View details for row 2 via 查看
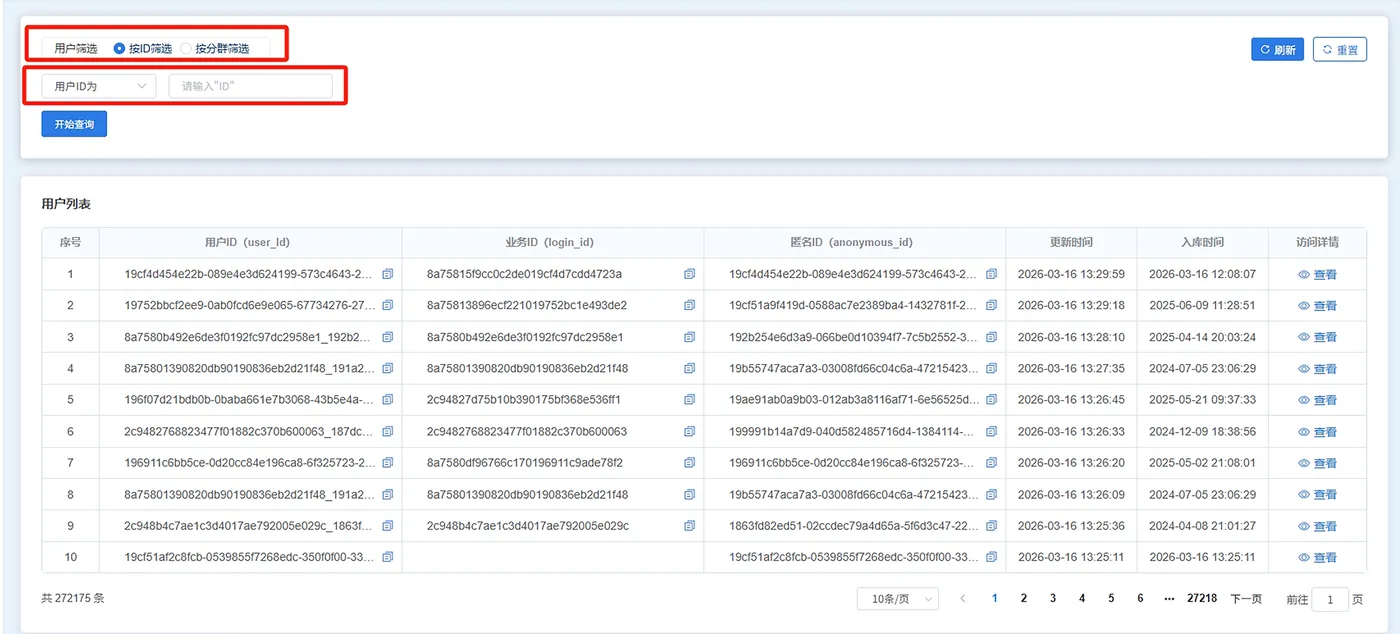 point(1317,306)
